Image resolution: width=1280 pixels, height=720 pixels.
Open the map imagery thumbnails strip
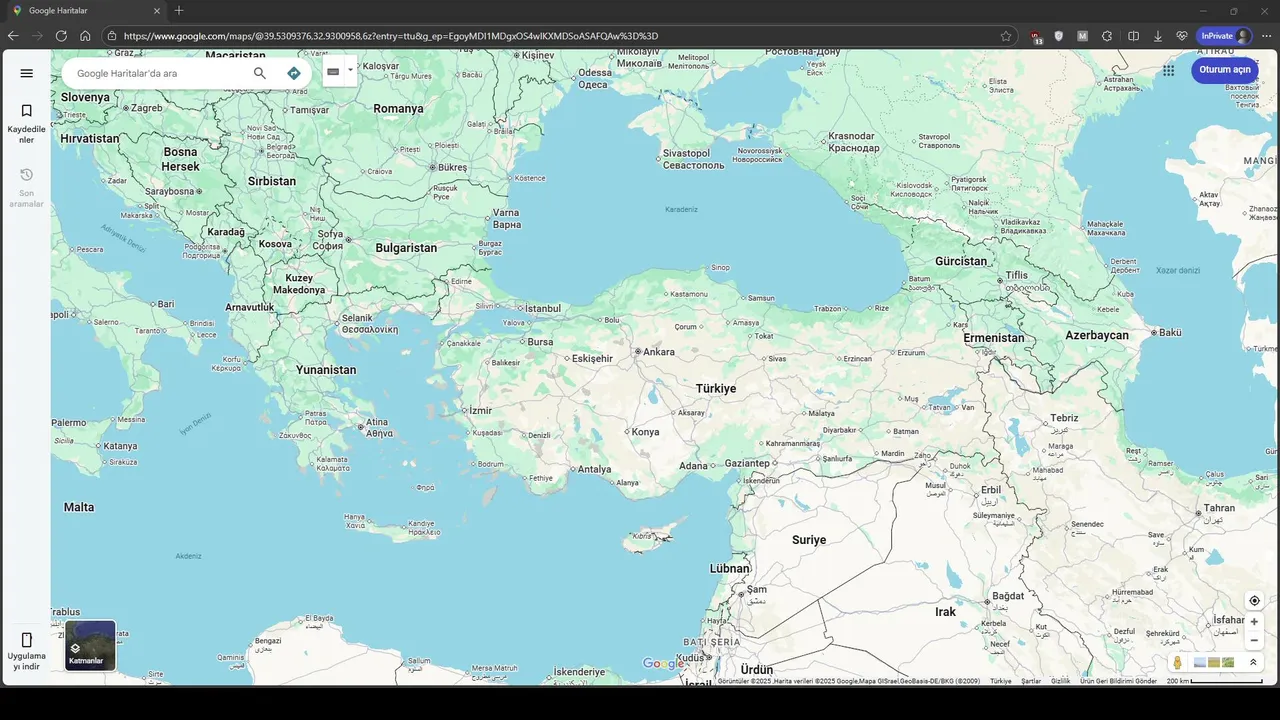[1214, 662]
